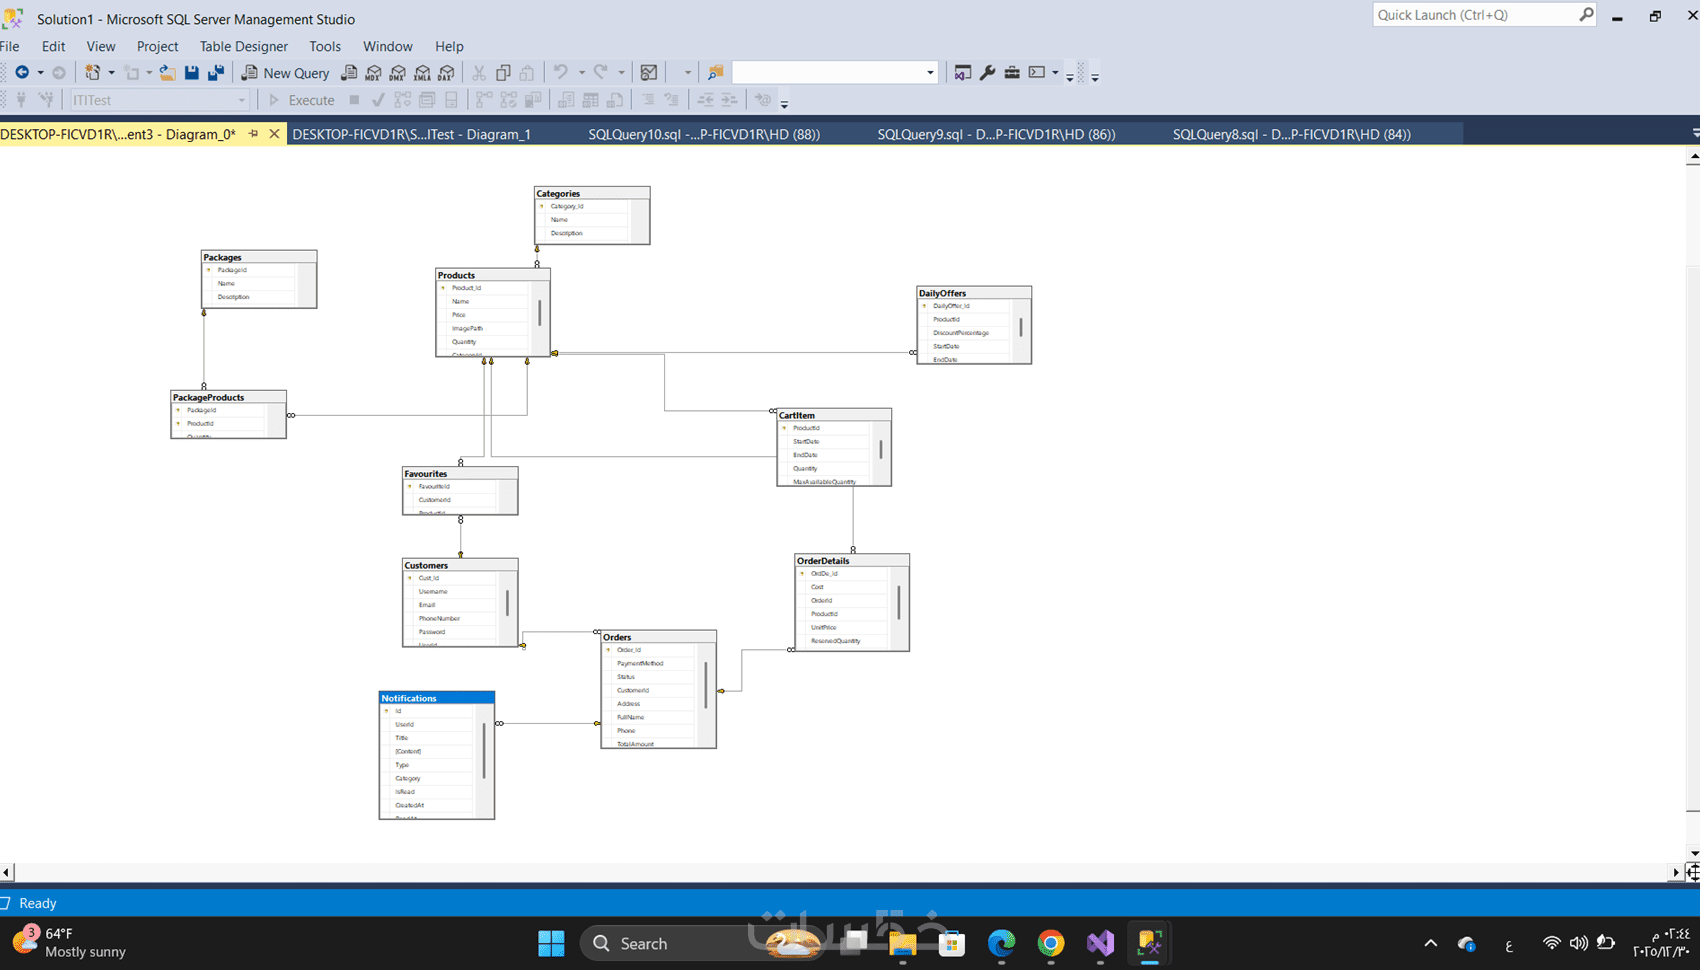Close the Diagram_0 tab
Viewport: 1700px width, 970px height.
pyautogui.click(x=274, y=133)
